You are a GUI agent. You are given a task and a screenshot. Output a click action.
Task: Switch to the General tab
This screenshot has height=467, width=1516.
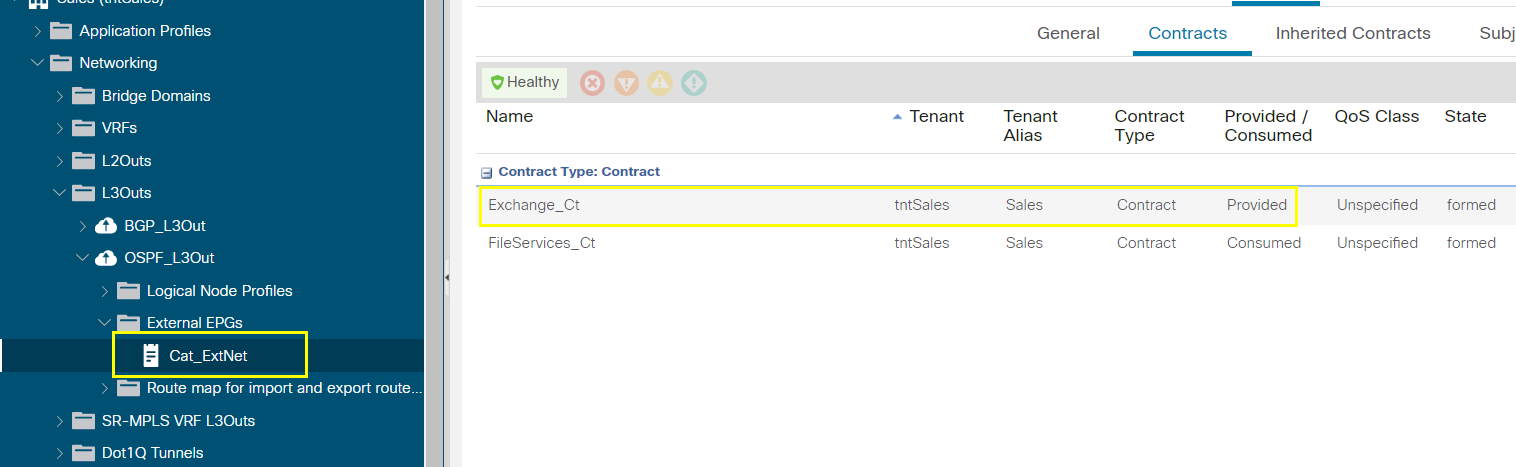click(x=1068, y=33)
